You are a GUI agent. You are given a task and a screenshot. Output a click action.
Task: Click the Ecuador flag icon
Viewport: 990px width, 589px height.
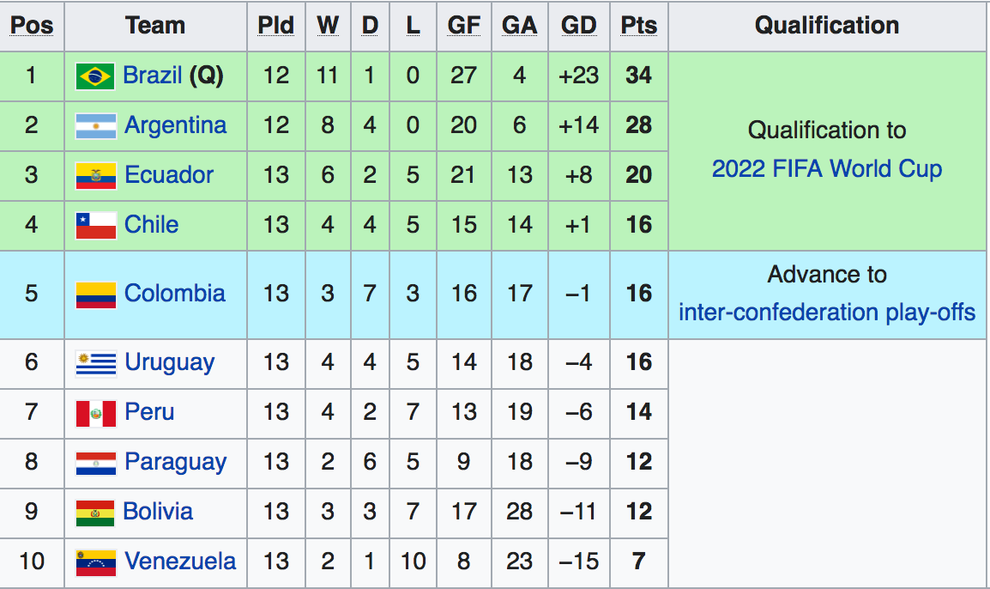(95, 176)
